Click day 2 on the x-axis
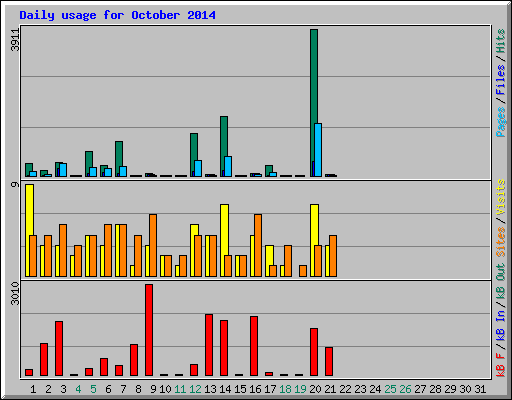Image resolution: width=512 pixels, height=400 pixels. coord(48,389)
